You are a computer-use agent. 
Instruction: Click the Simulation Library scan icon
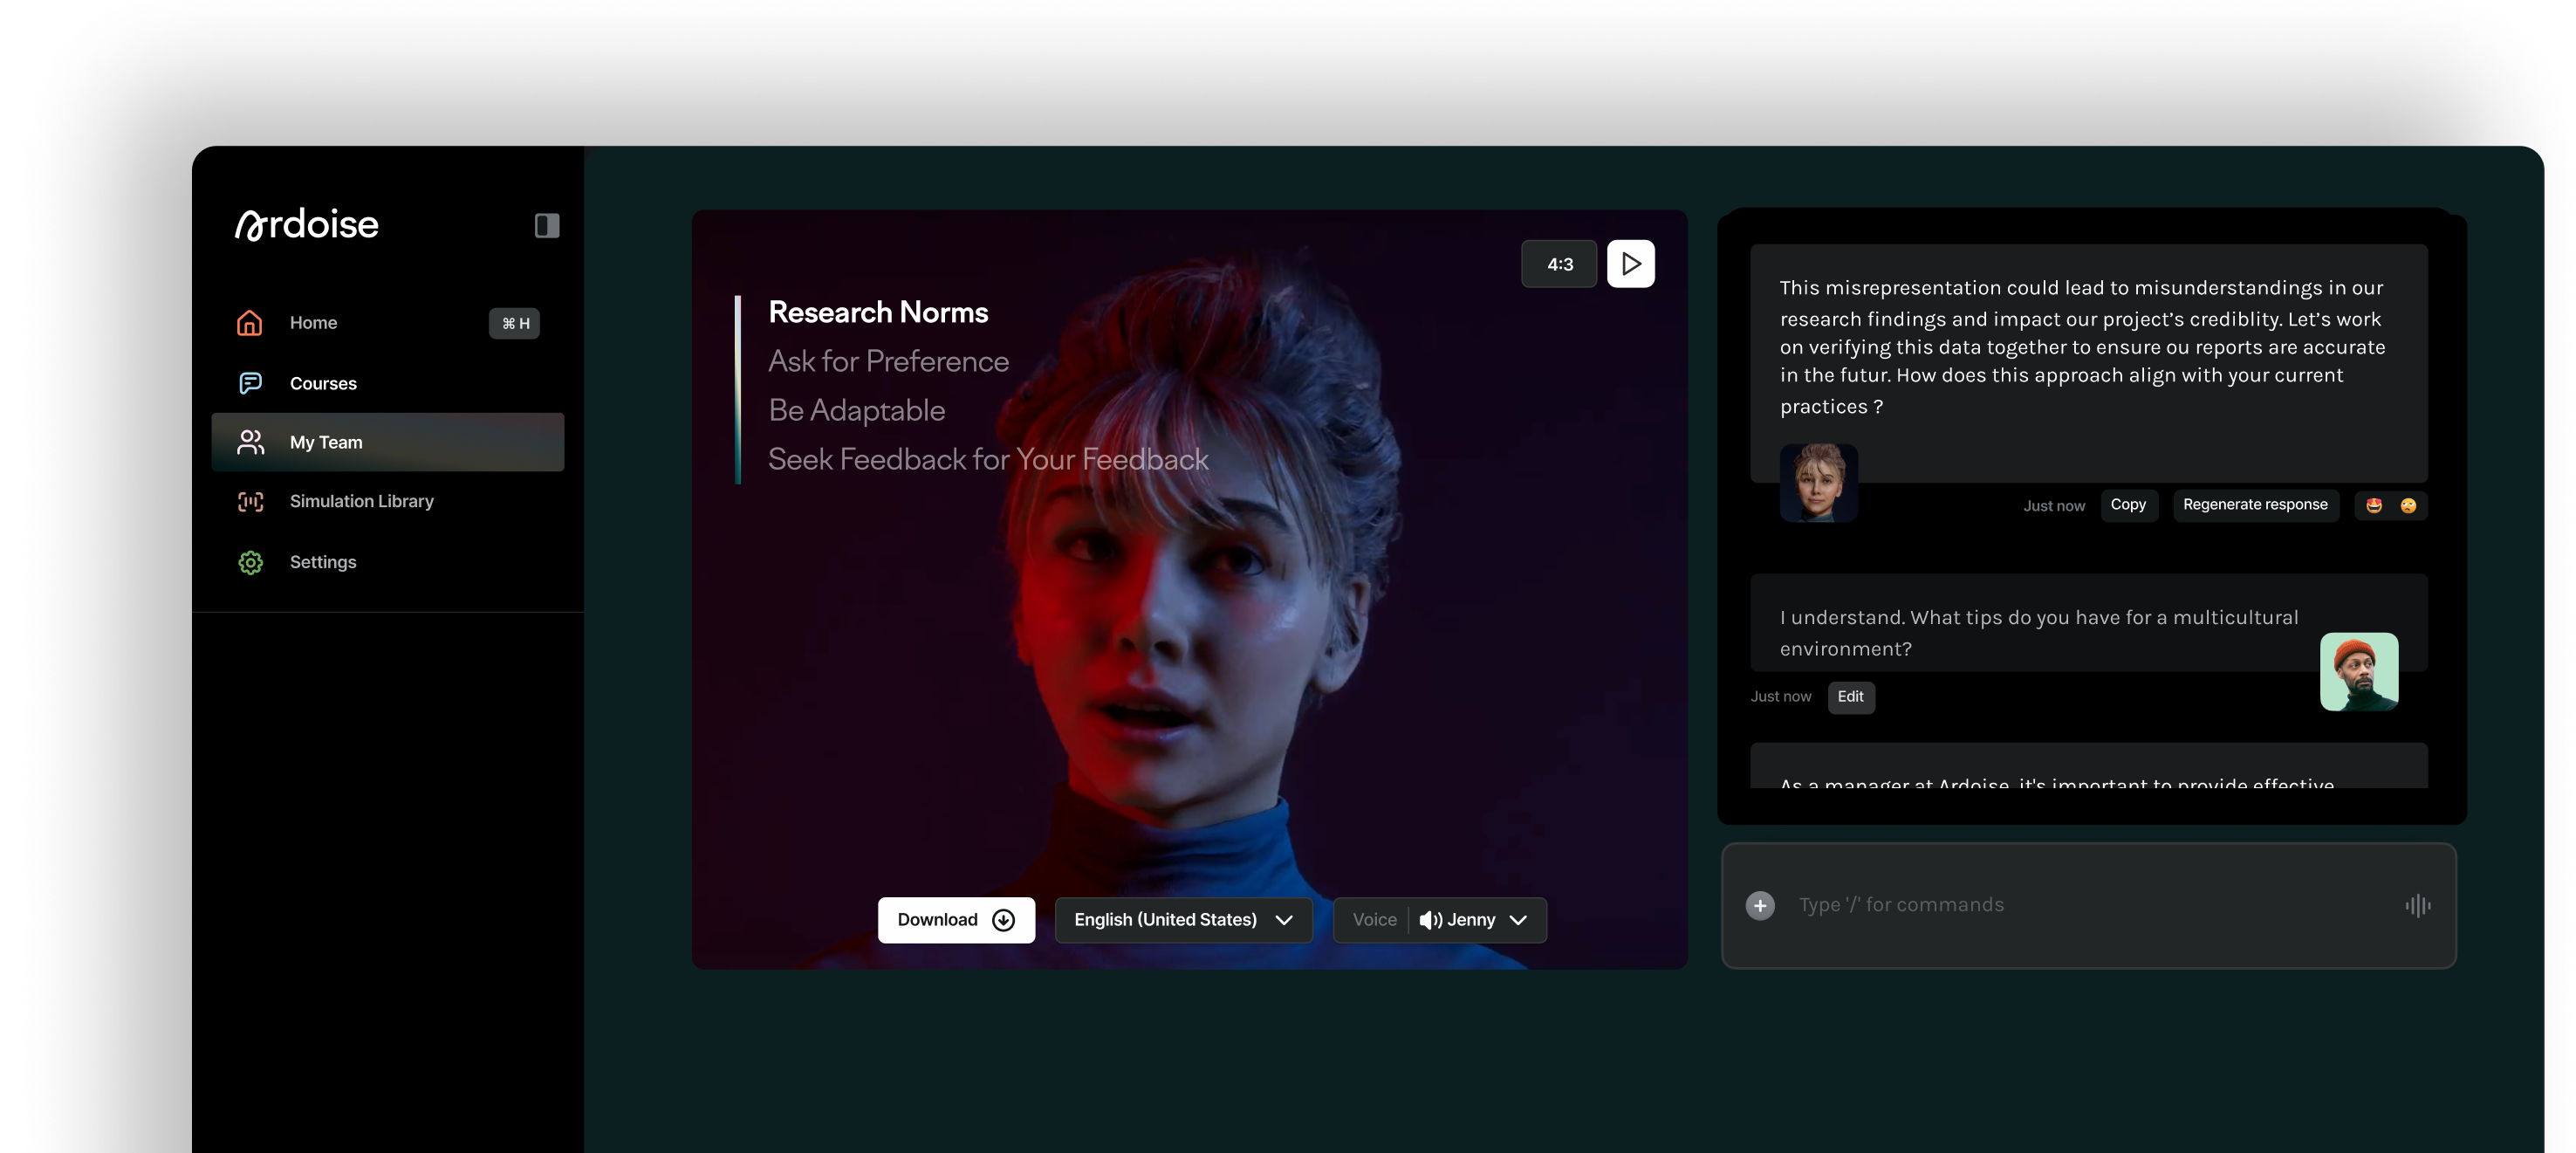(x=250, y=501)
